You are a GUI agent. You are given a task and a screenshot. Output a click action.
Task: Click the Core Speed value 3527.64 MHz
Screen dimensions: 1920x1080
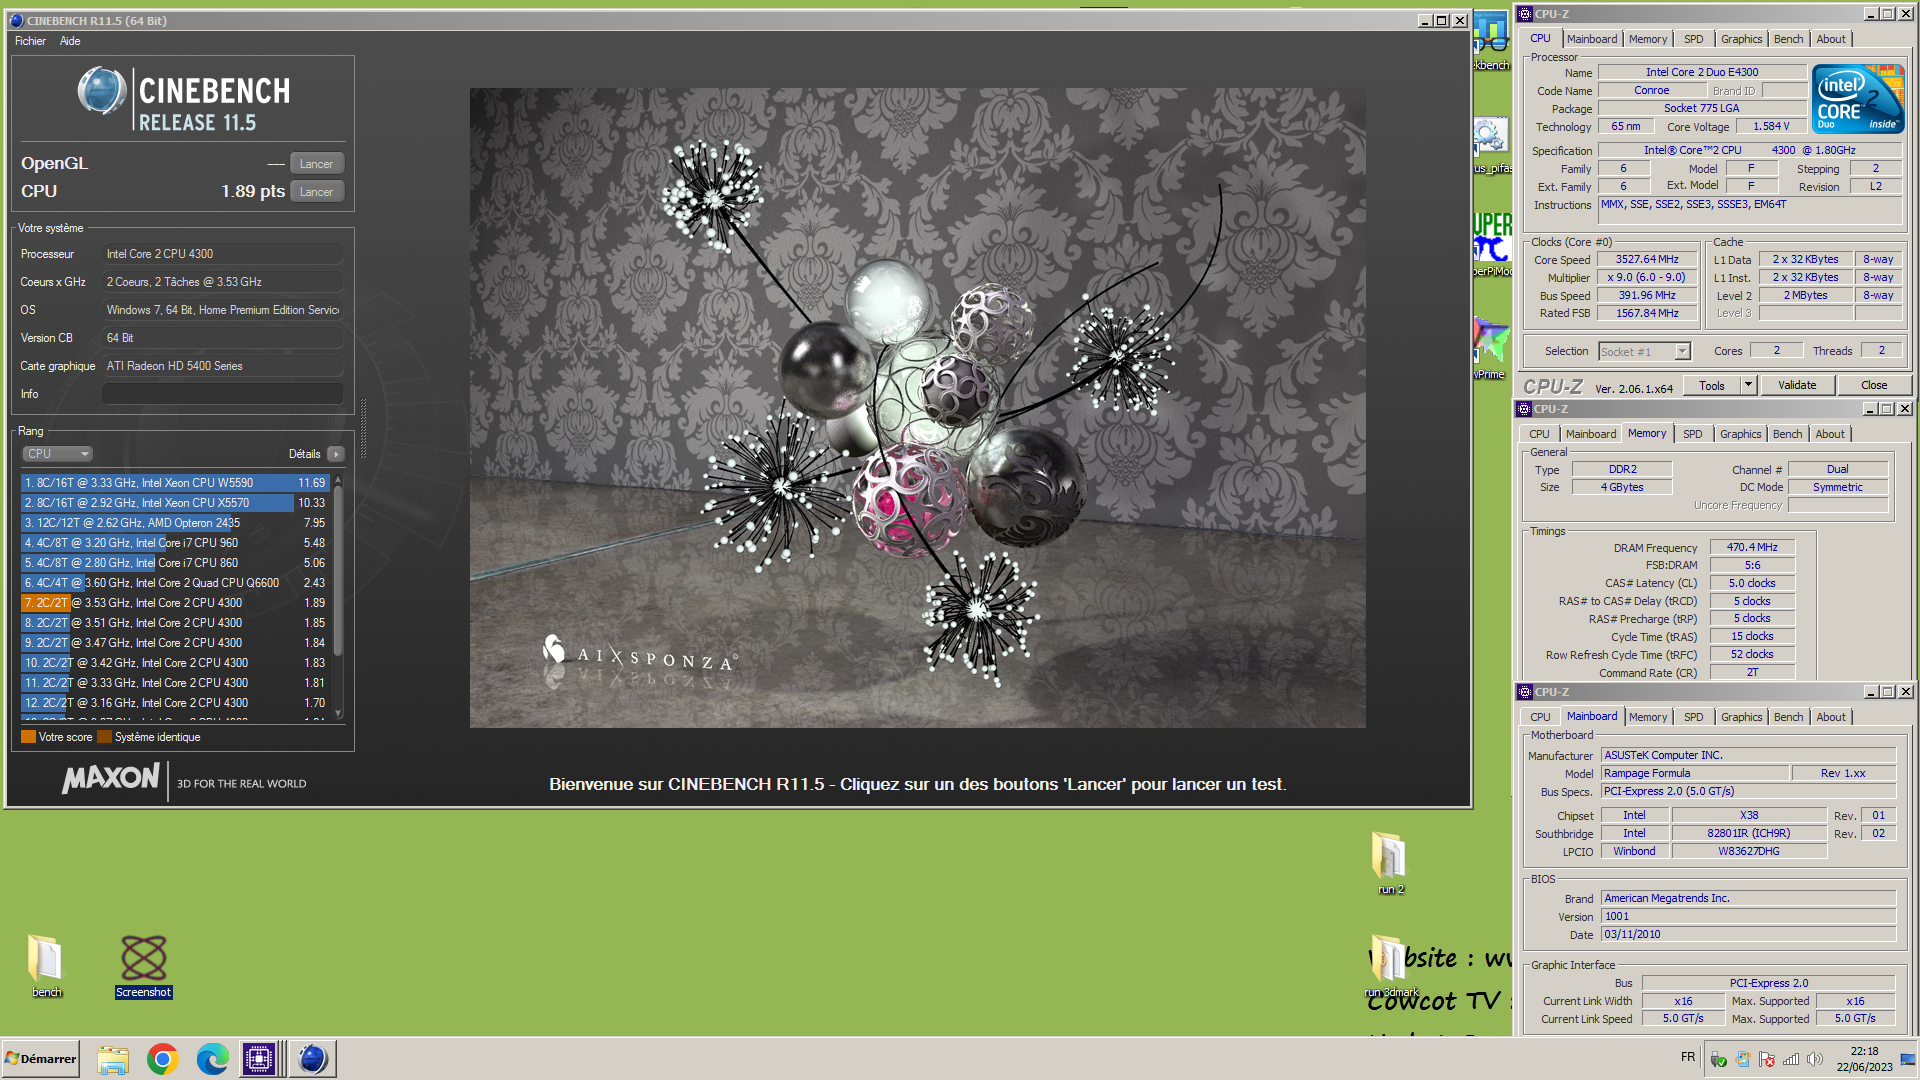click(1647, 260)
